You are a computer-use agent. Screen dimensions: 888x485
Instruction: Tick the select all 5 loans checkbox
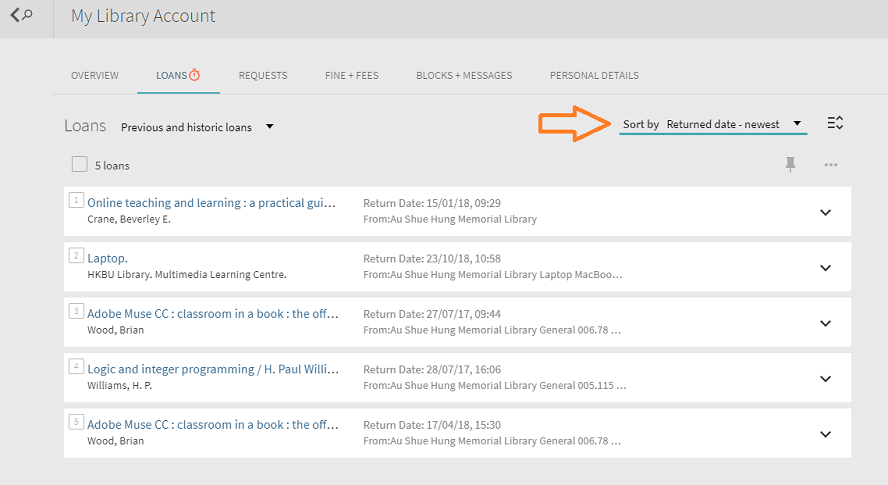pos(79,164)
